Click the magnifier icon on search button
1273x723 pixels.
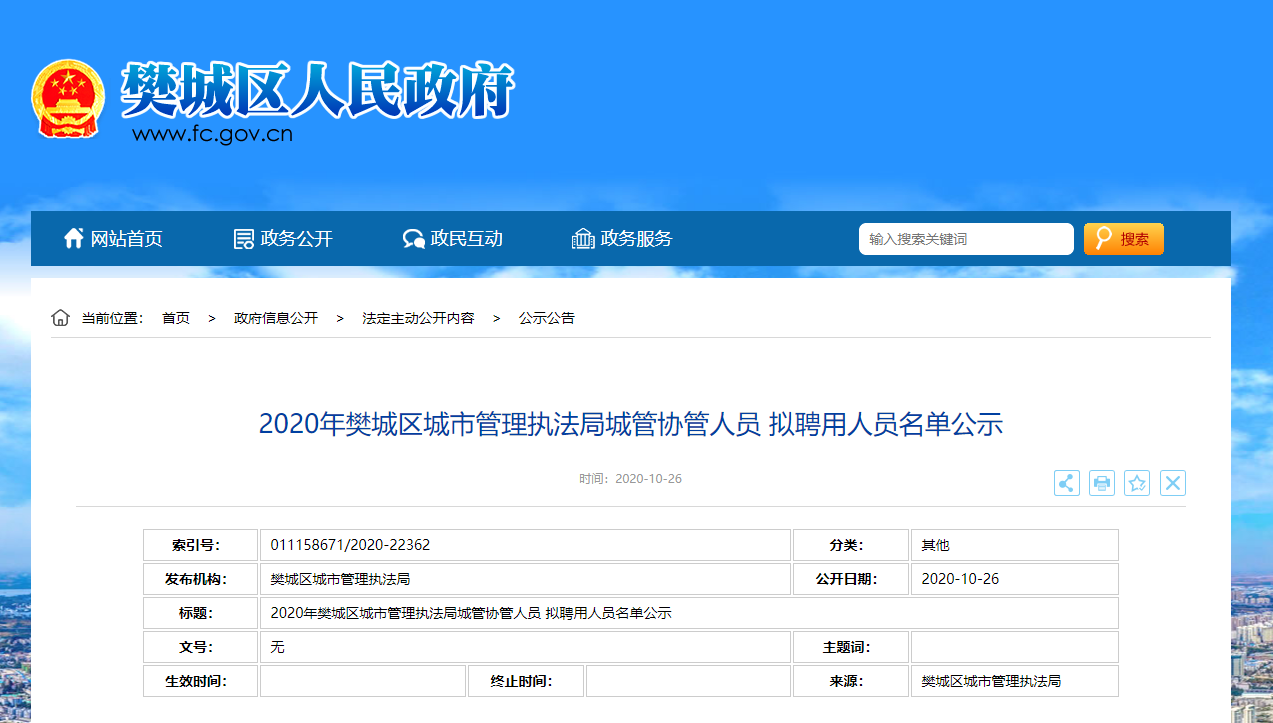(x=1104, y=238)
